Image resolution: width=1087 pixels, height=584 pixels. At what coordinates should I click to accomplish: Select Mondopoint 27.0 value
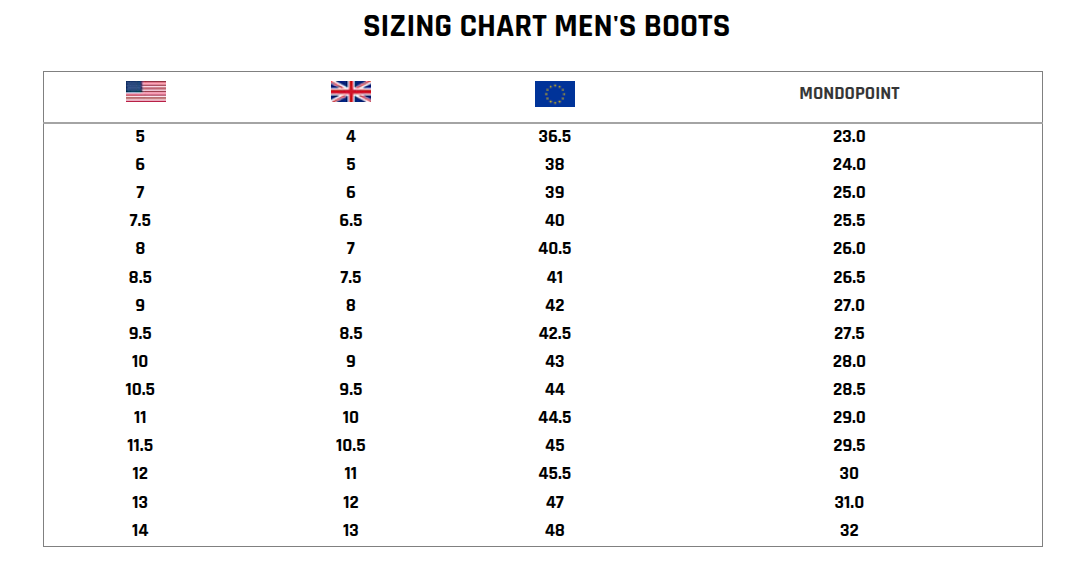(x=849, y=305)
